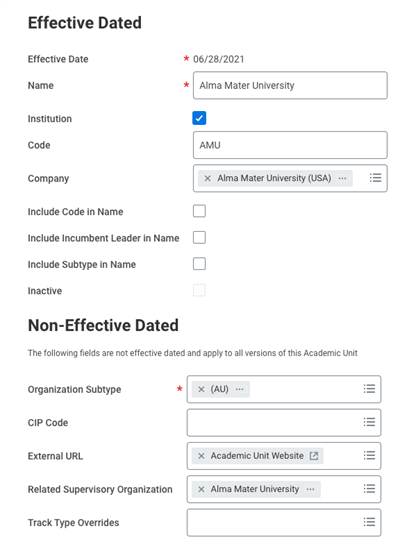
Task: Remove Alma Mater University supervisory organization chip
Action: click(201, 489)
